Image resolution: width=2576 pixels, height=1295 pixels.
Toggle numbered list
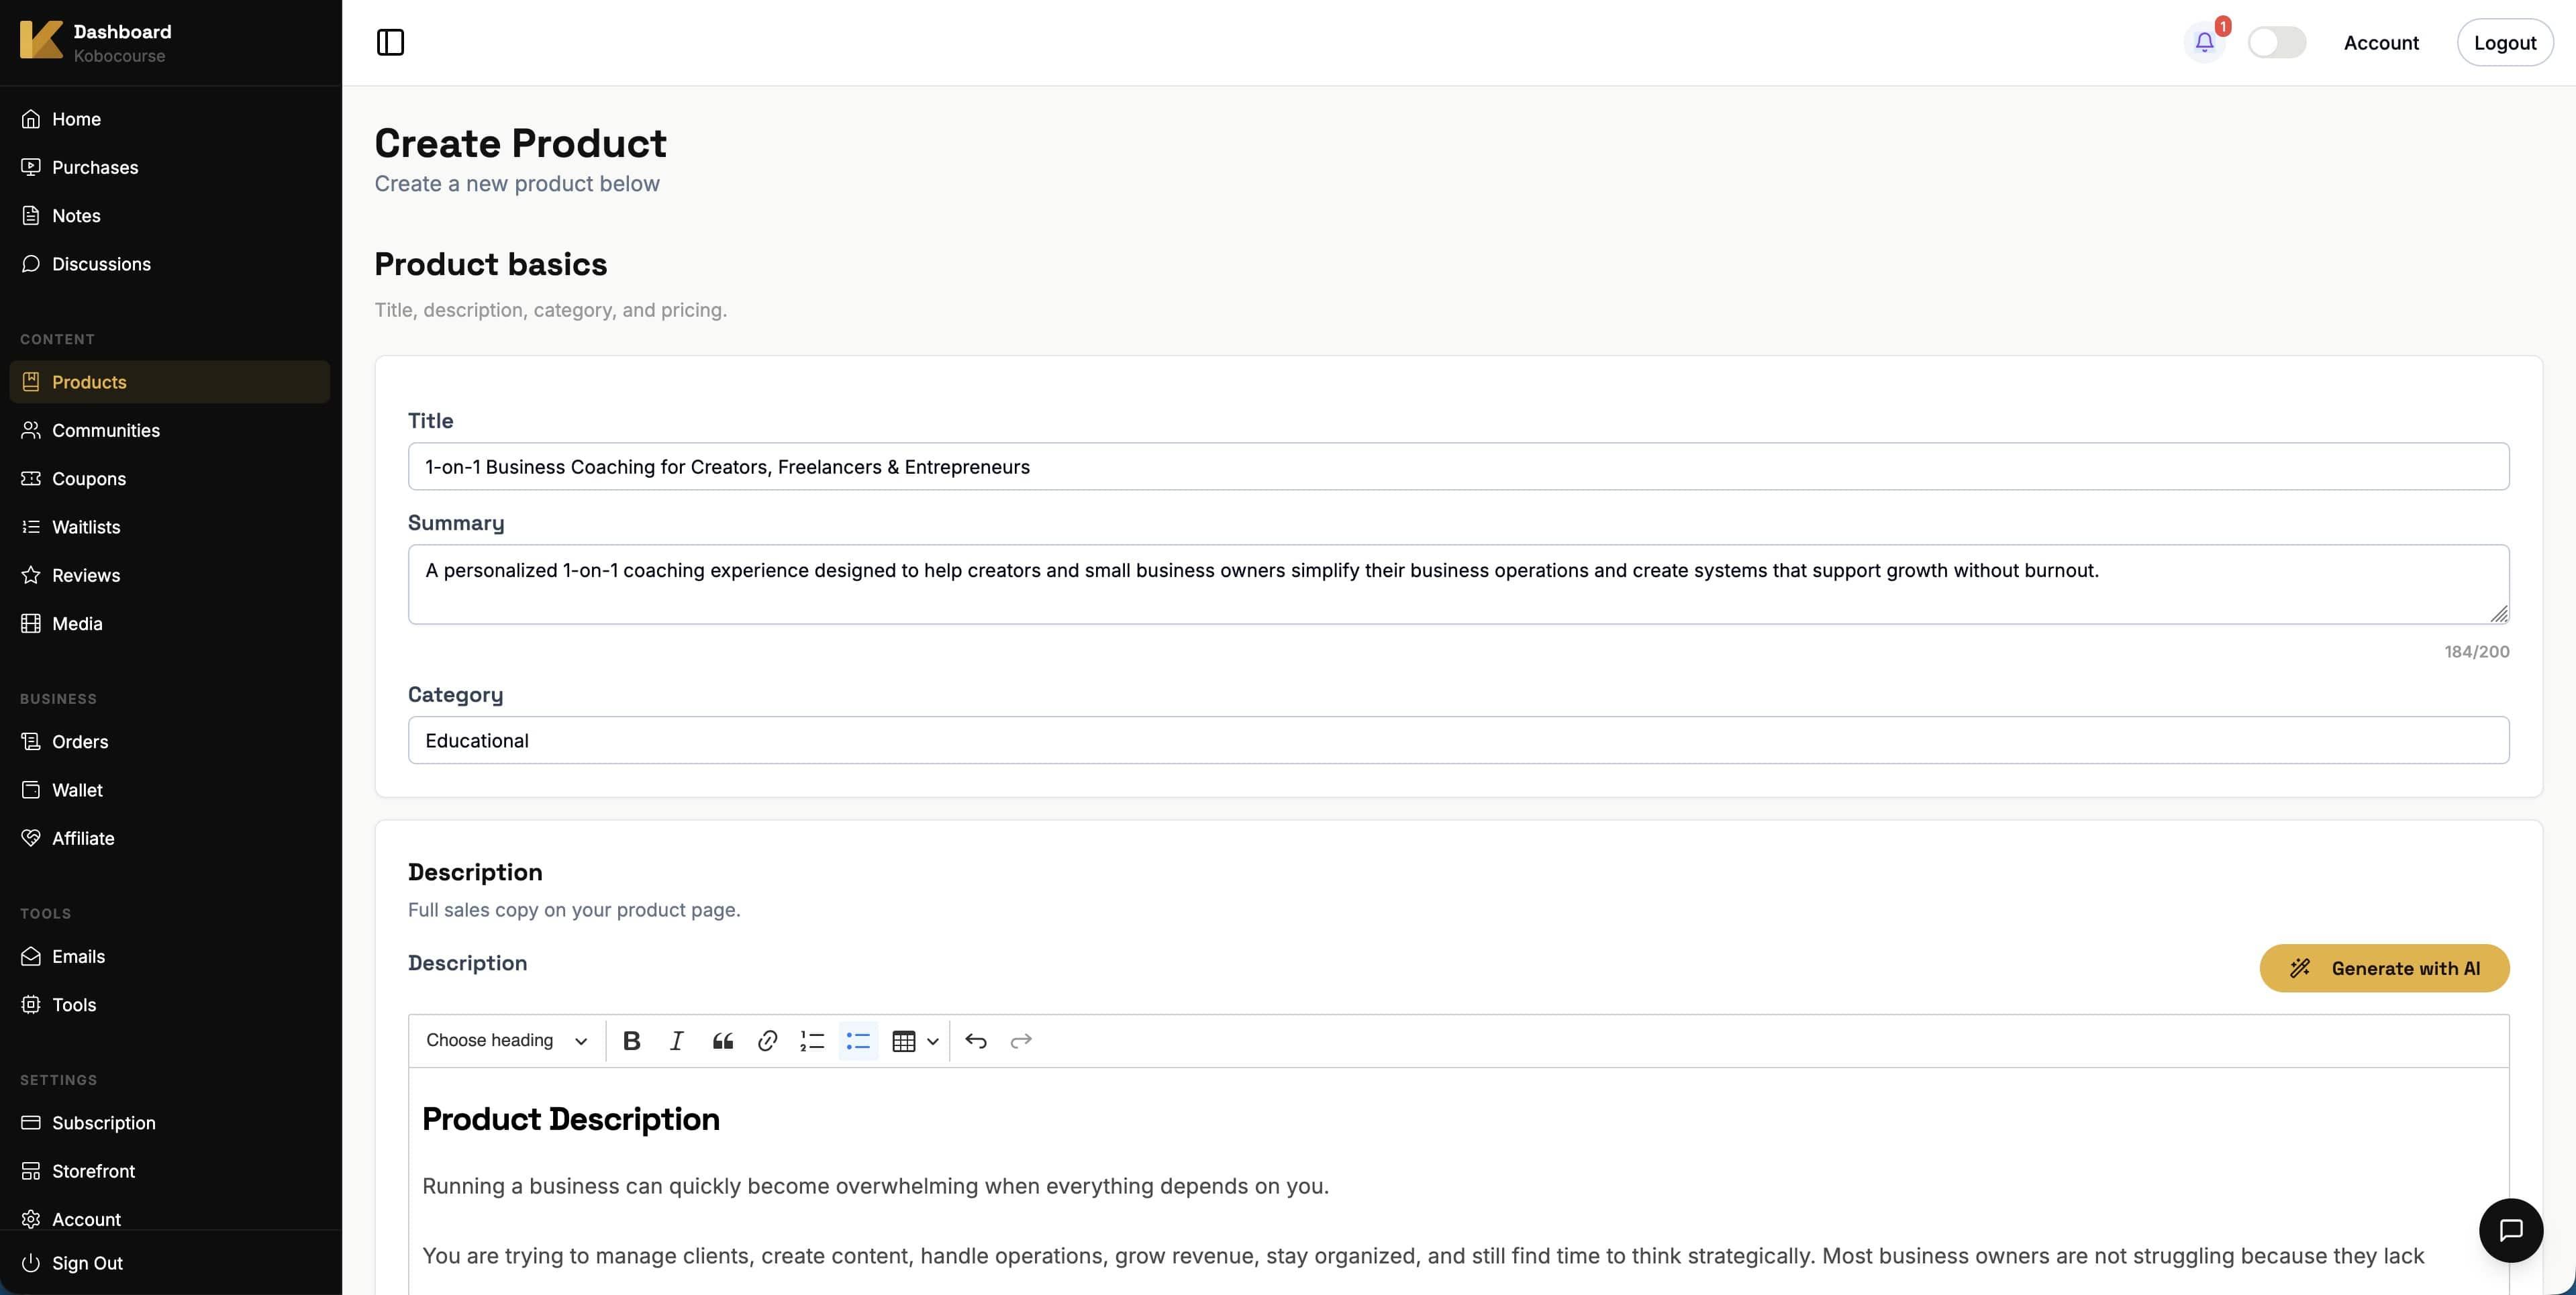pyautogui.click(x=812, y=1041)
